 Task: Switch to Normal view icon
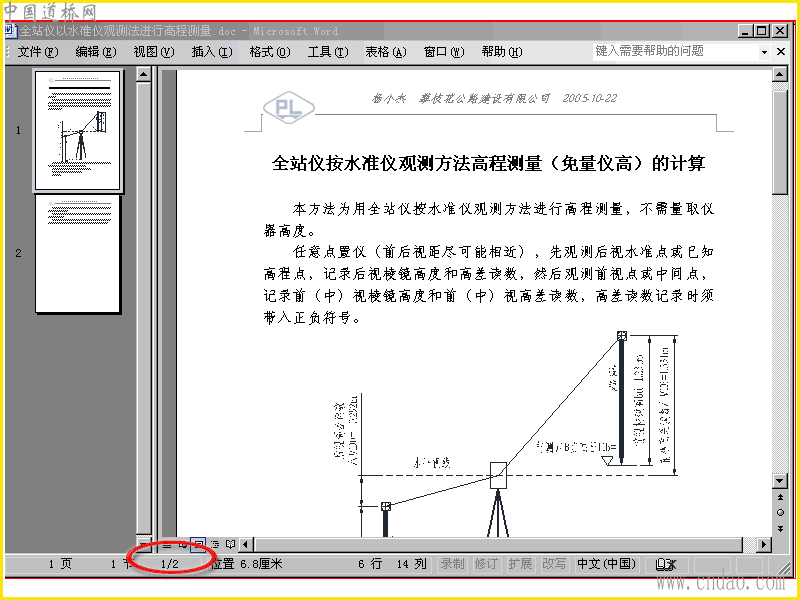167,545
